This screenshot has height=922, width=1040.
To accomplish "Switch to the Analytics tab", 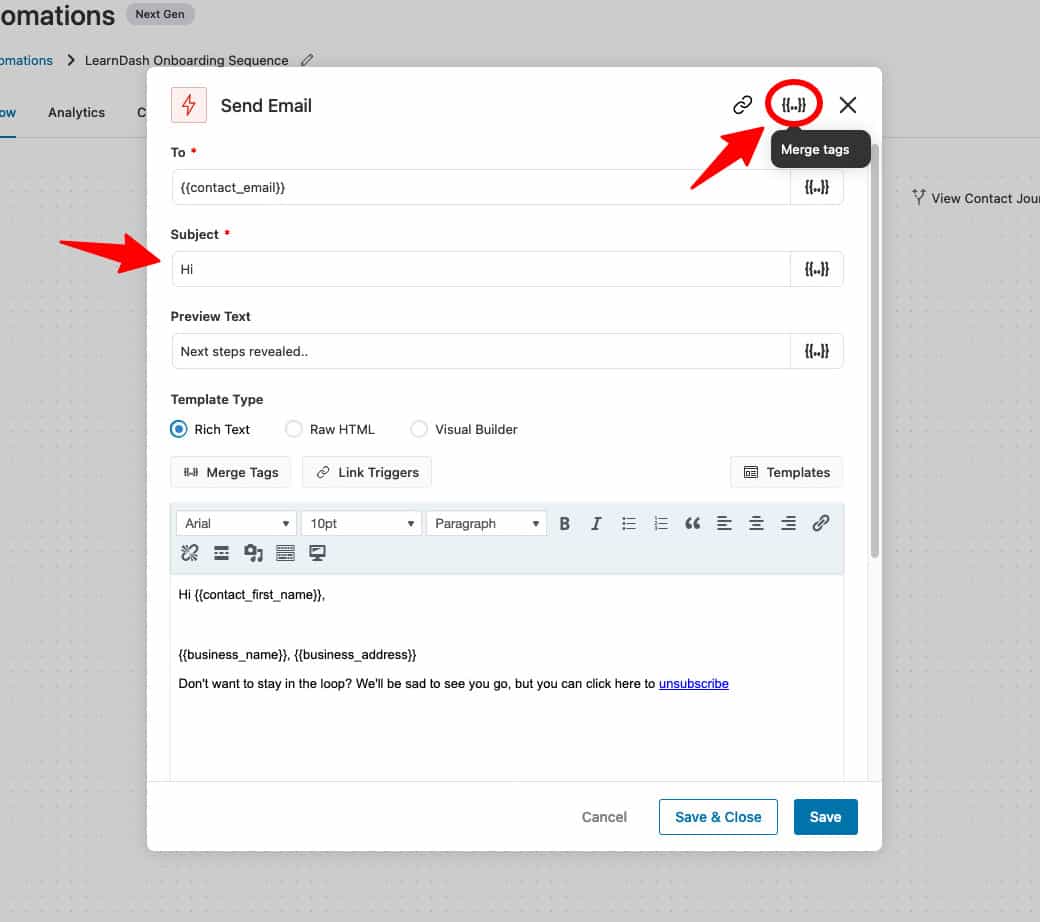I will (76, 112).
